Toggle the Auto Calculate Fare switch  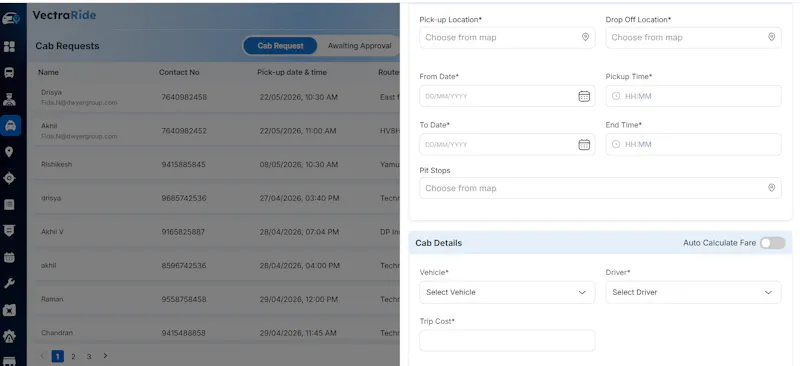click(772, 243)
